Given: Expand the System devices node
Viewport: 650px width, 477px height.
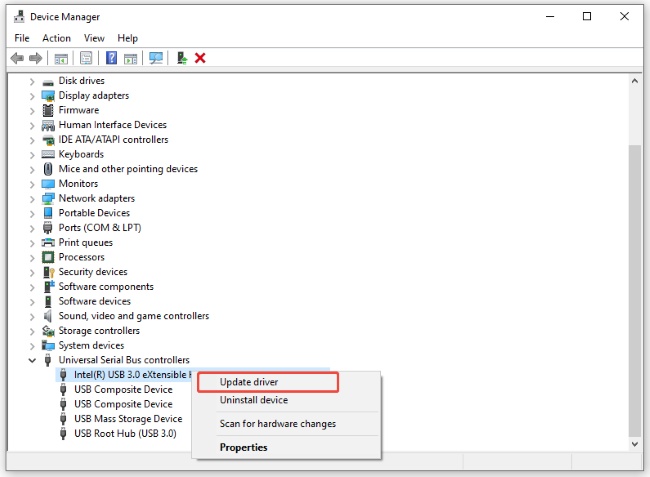Looking at the screenshot, I should (32, 346).
